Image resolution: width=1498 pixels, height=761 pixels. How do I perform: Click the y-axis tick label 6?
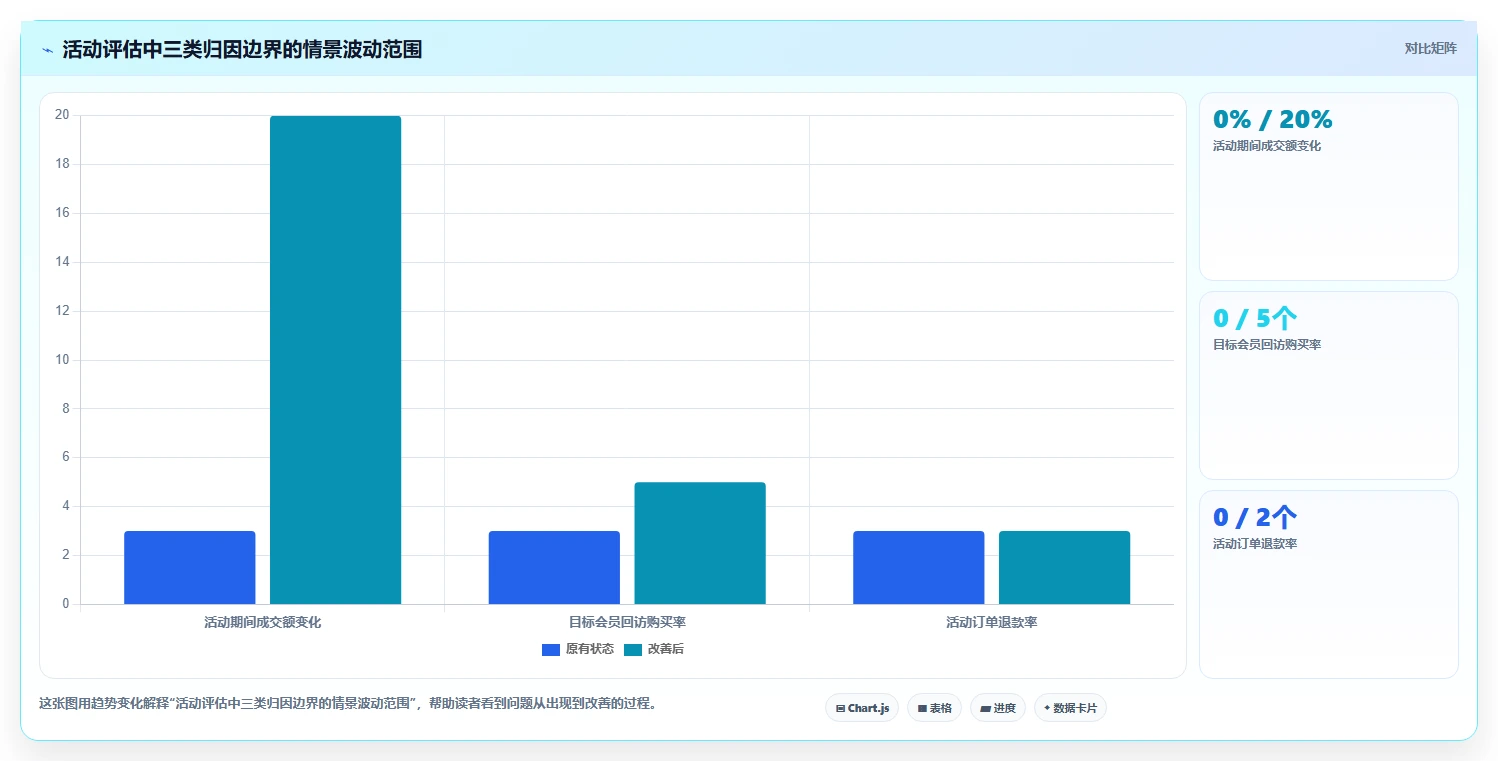(x=66, y=457)
